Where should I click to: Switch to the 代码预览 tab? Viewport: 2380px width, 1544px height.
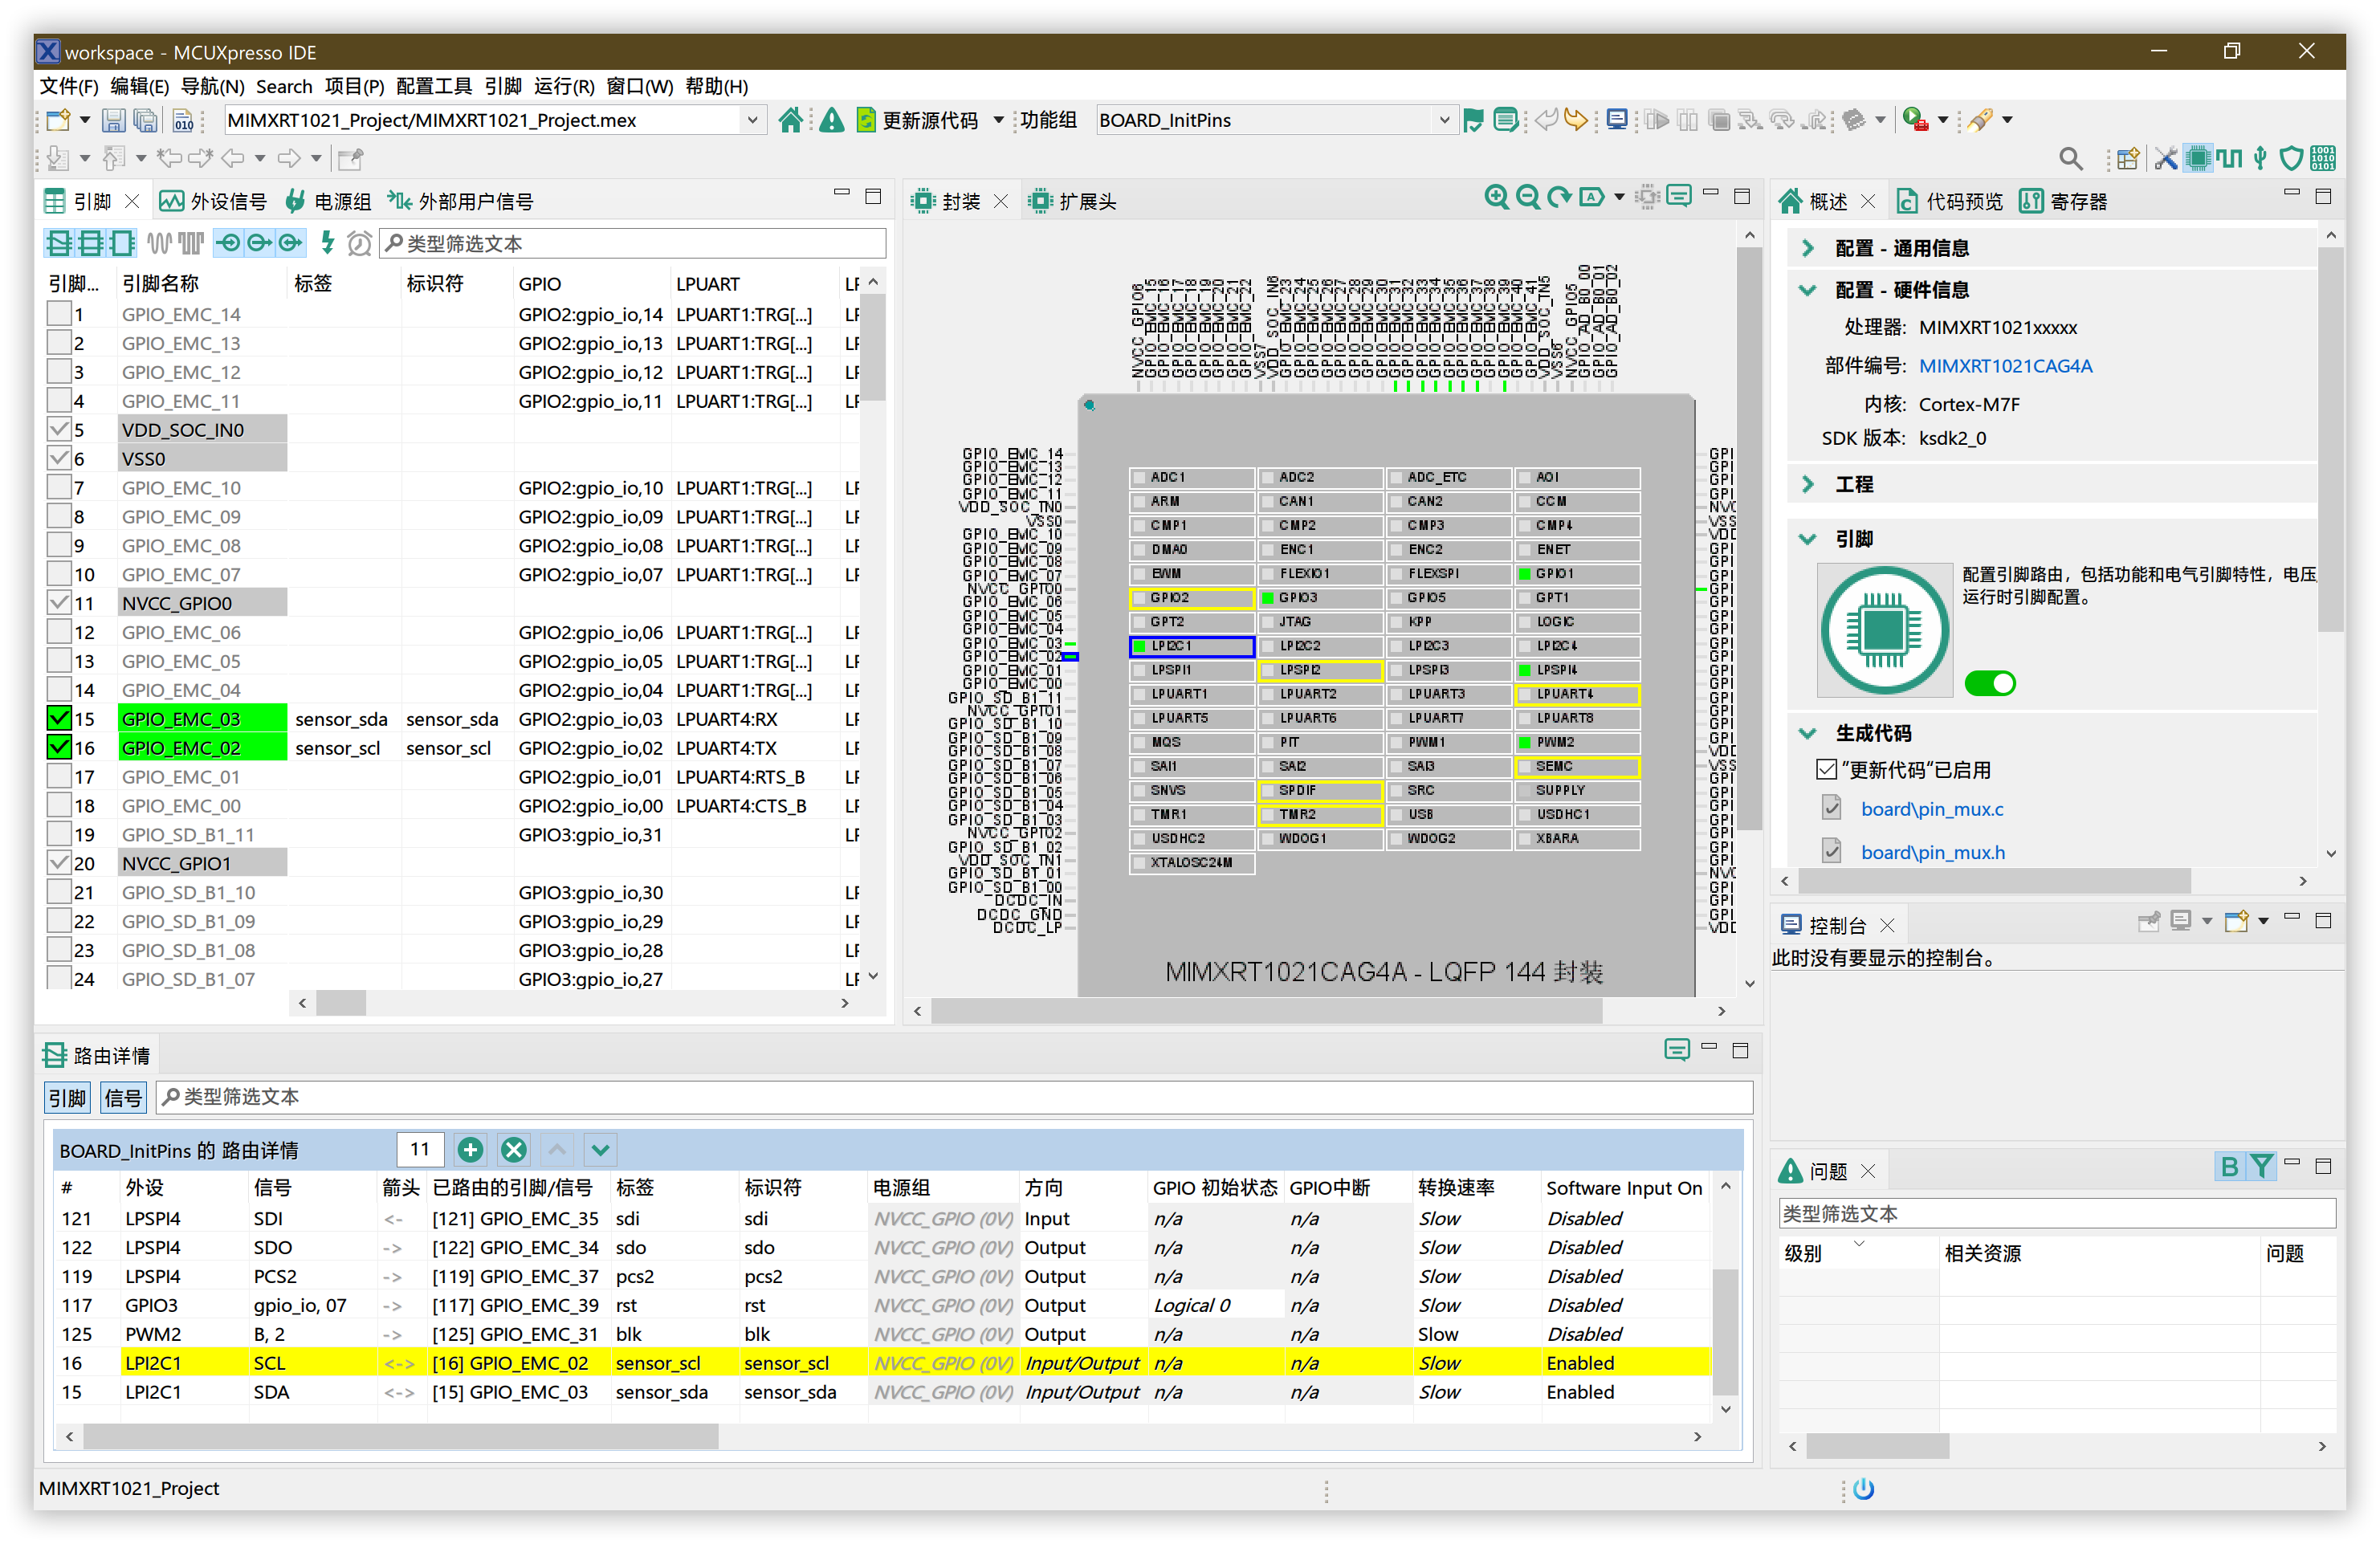[x=1950, y=201]
